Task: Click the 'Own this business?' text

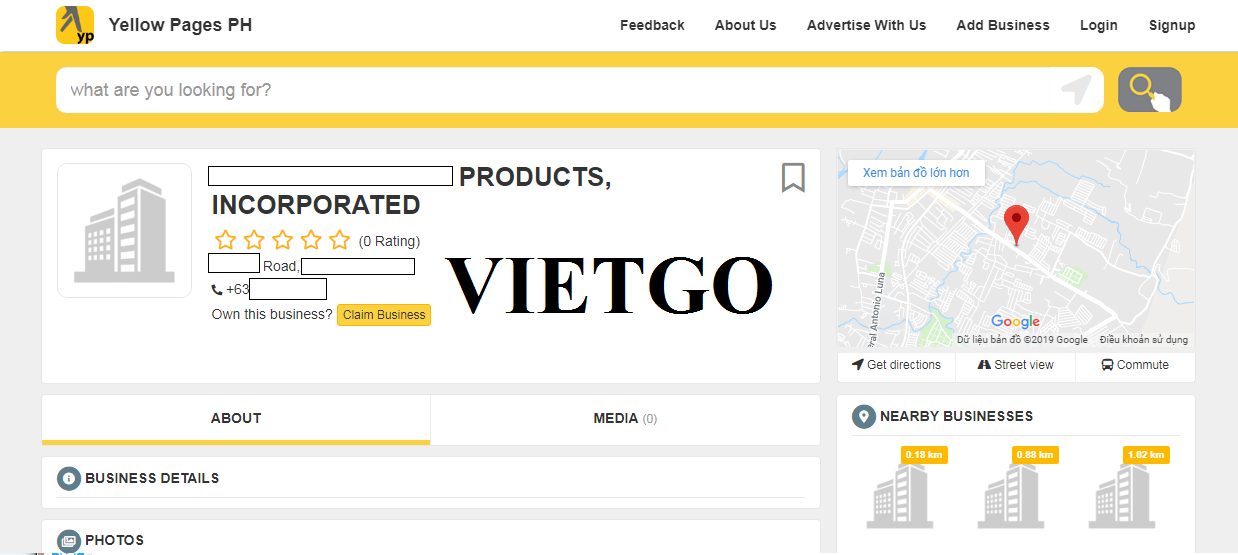Action: click(272, 314)
